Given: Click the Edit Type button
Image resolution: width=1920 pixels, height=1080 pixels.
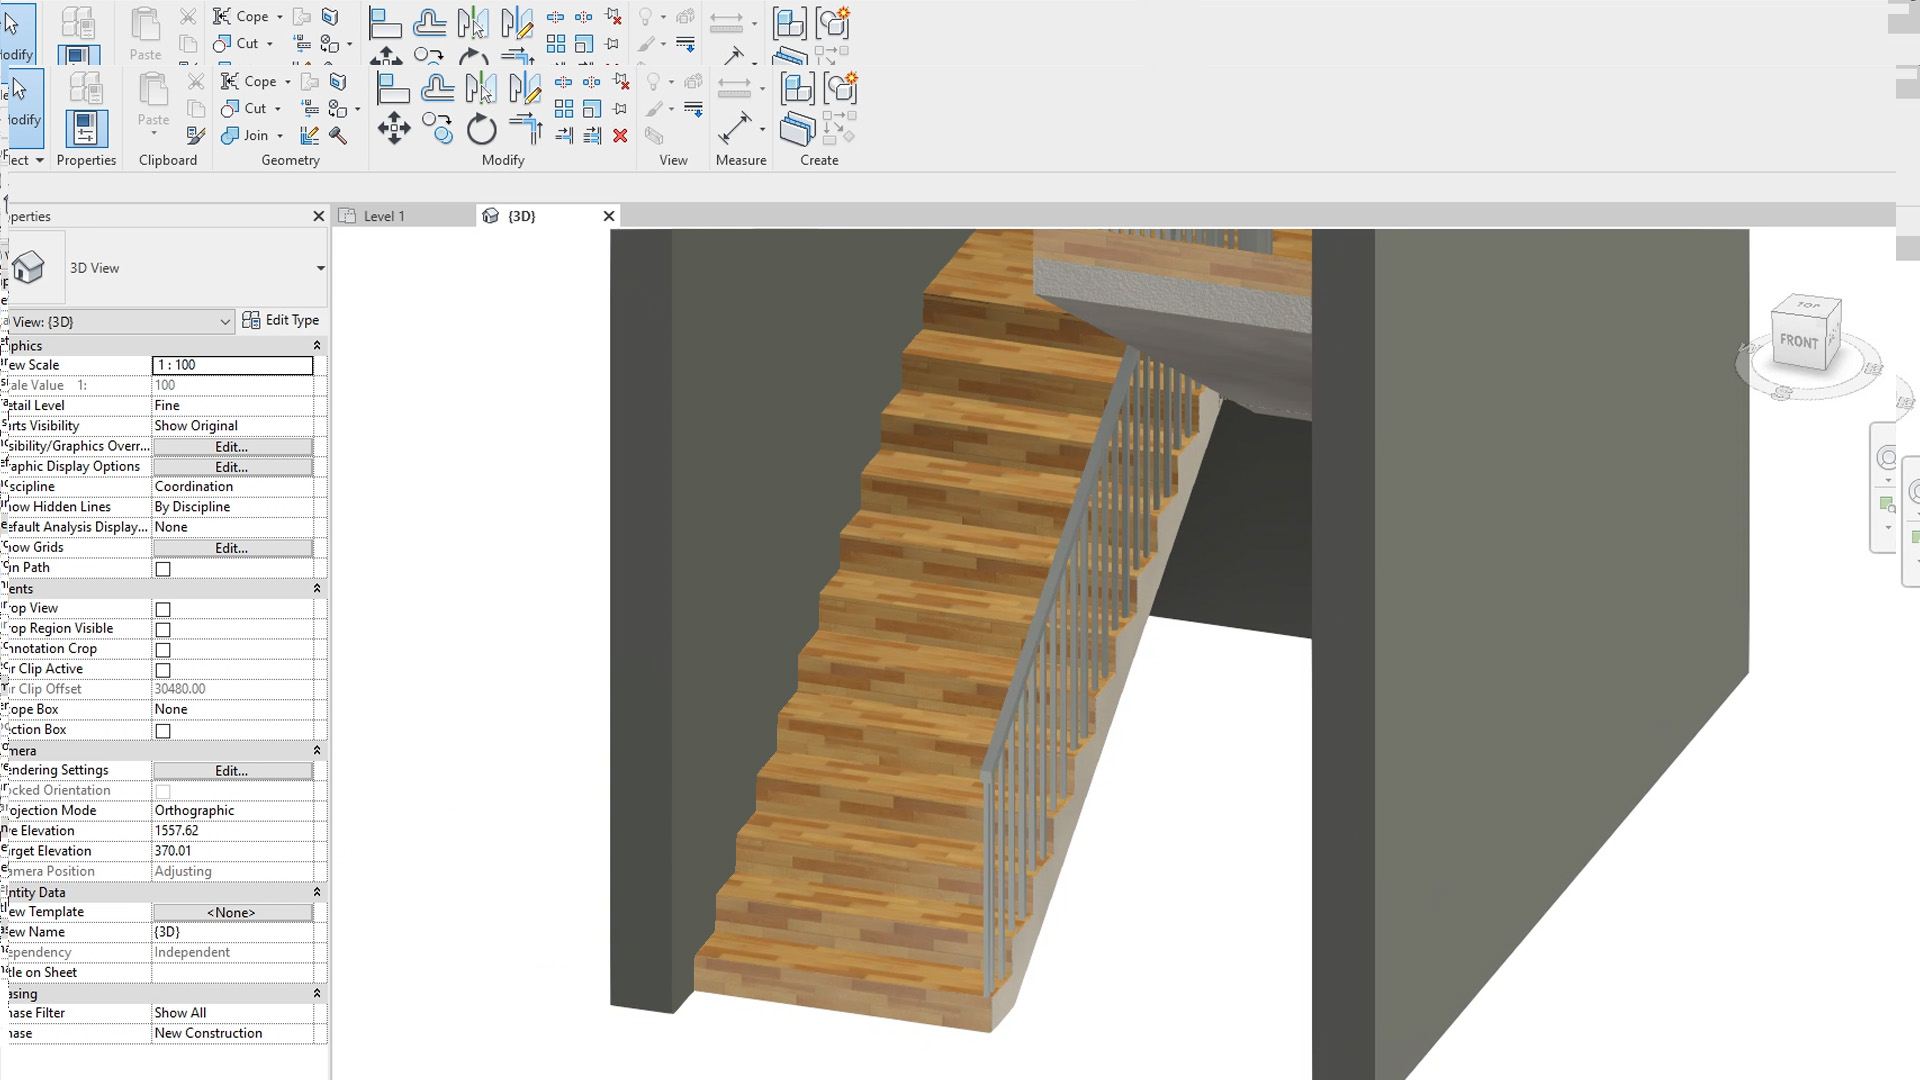Looking at the screenshot, I should coord(281,320).
